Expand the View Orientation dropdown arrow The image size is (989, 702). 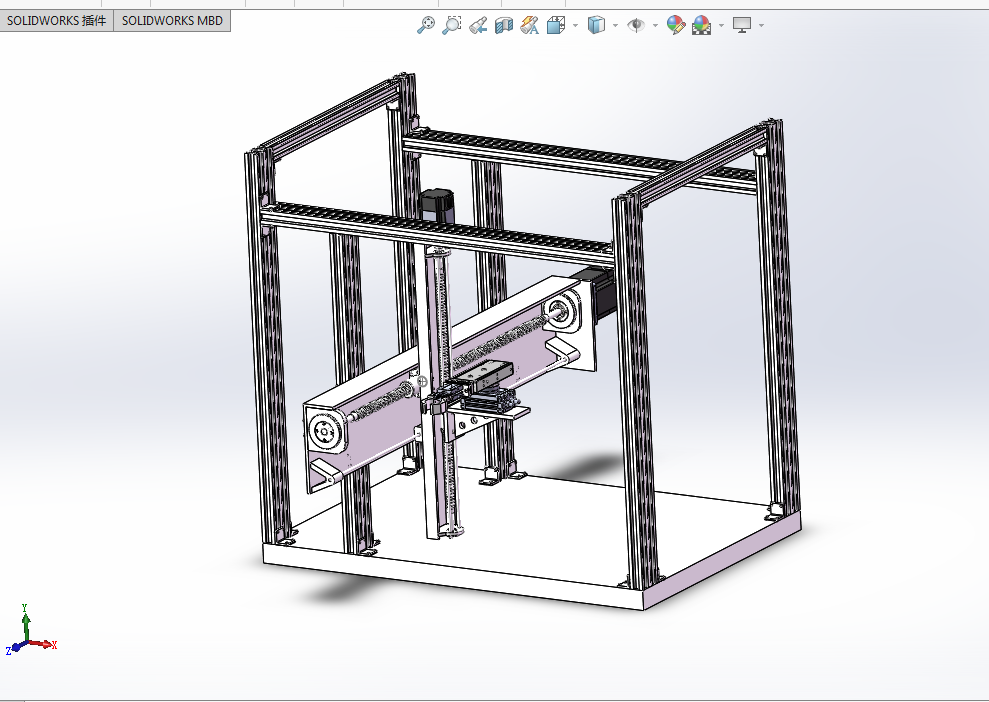pyautogui.click(x=575, y=26)
